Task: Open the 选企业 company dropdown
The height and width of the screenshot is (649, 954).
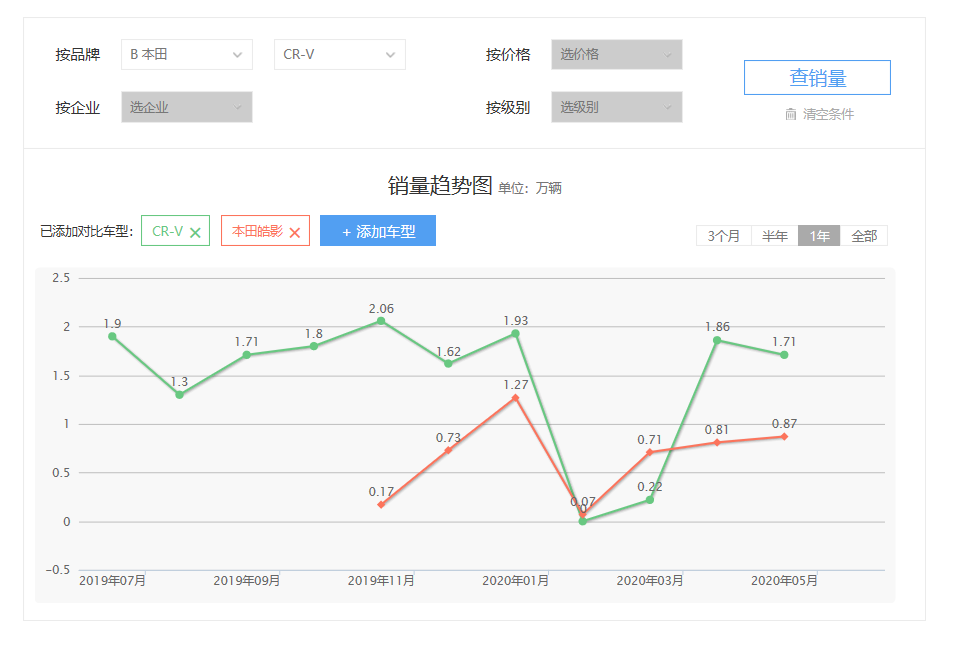Action: pos(186,107)
